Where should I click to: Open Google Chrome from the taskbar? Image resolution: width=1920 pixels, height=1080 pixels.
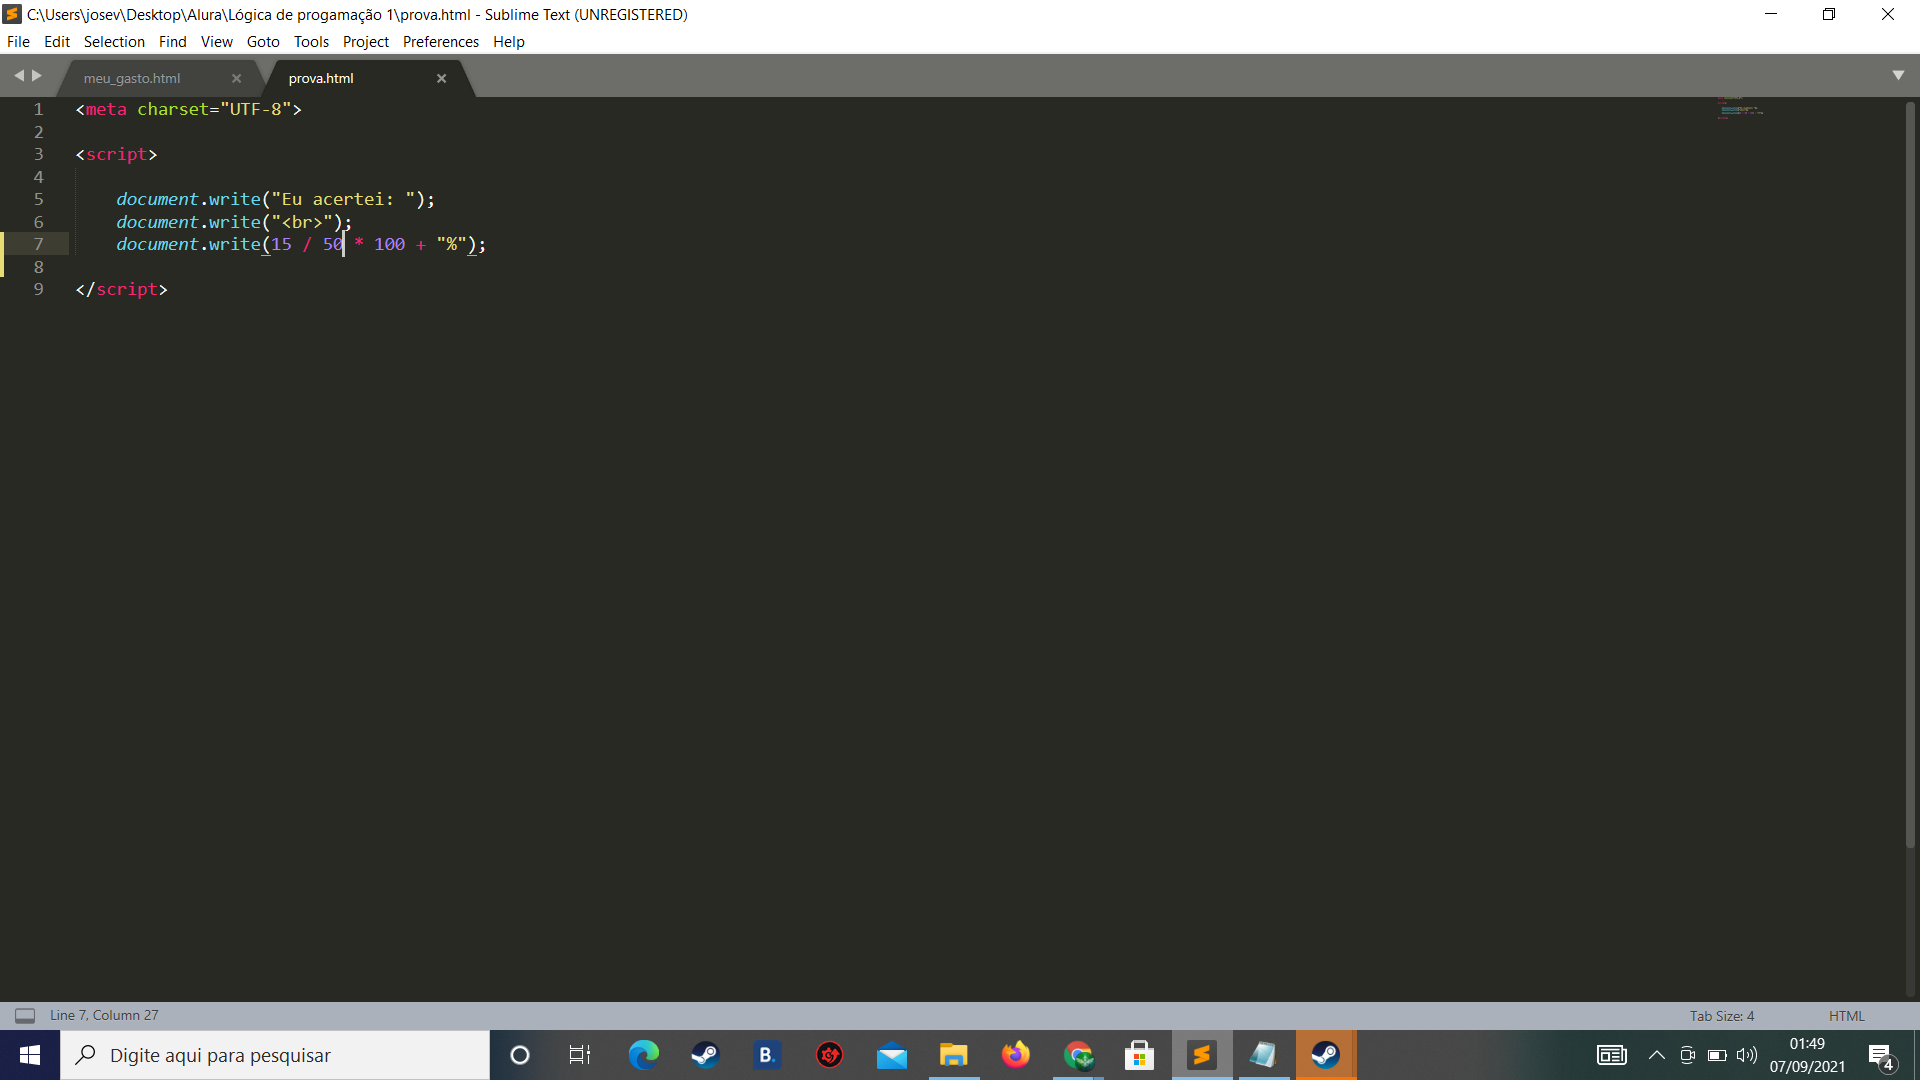pyautogui.click(x=1078, y=1055)
